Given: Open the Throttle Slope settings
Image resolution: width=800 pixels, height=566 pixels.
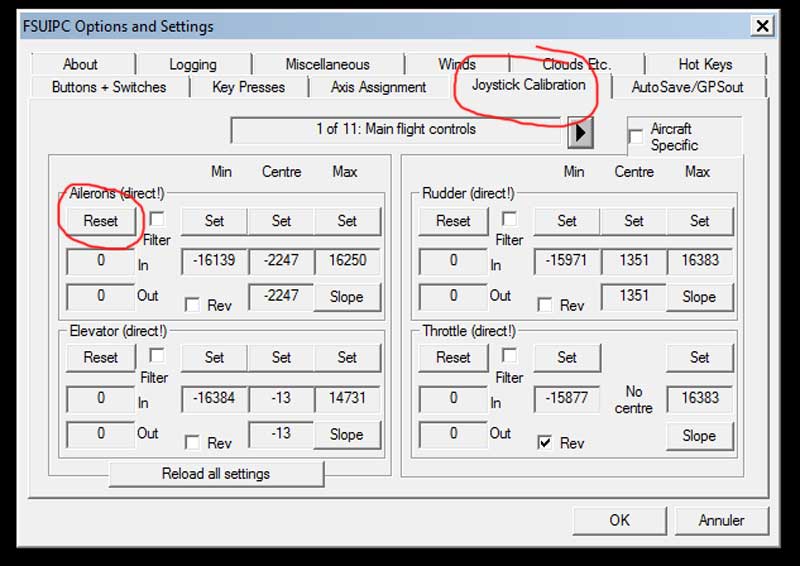Looking at the screenshot, I should tap(699, 436).
